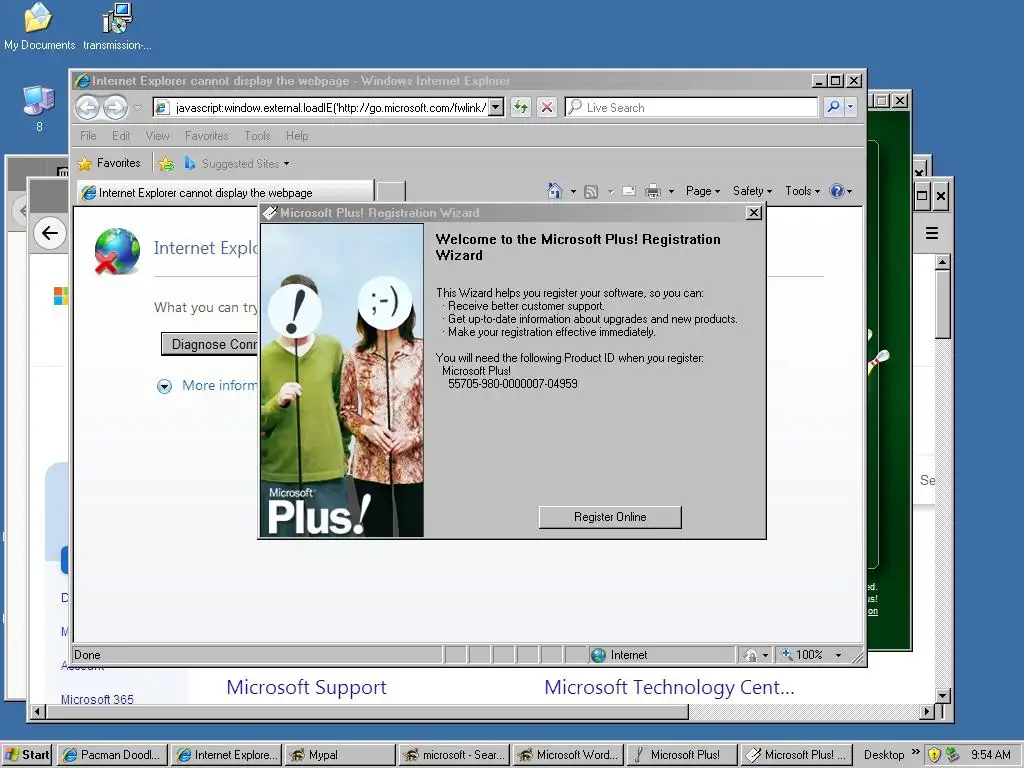Open the Tools menu in menu bar
The image size is (1024, 768).
pyautogui.click(x=257, y=136)
